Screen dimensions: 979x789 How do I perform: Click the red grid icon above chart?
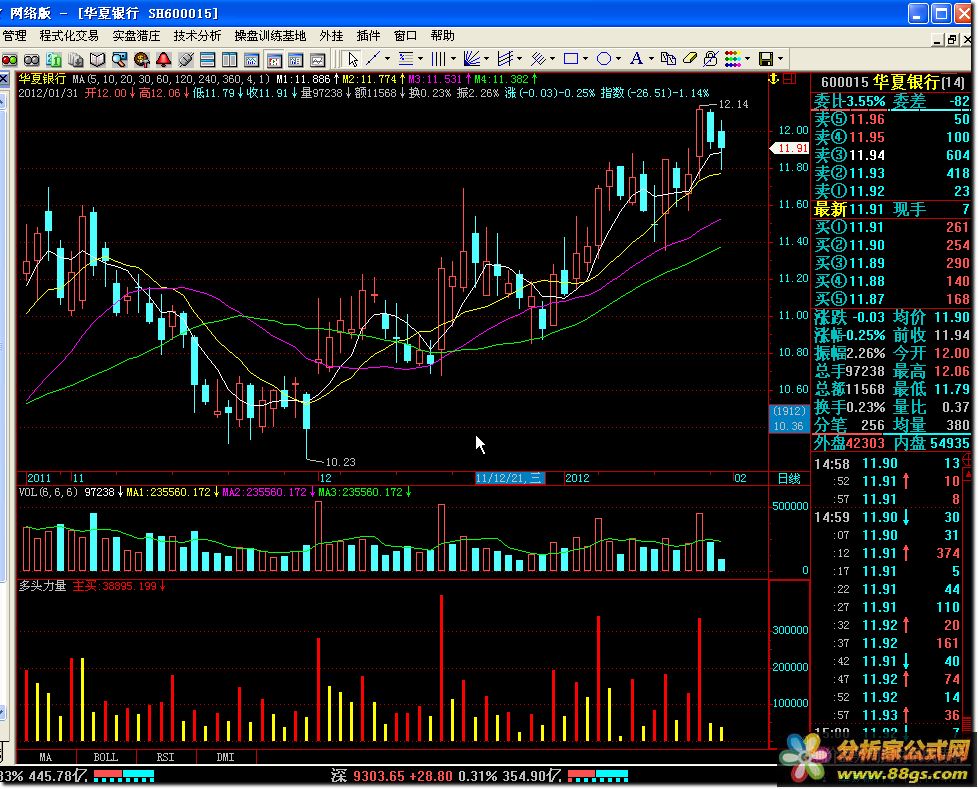790,79
